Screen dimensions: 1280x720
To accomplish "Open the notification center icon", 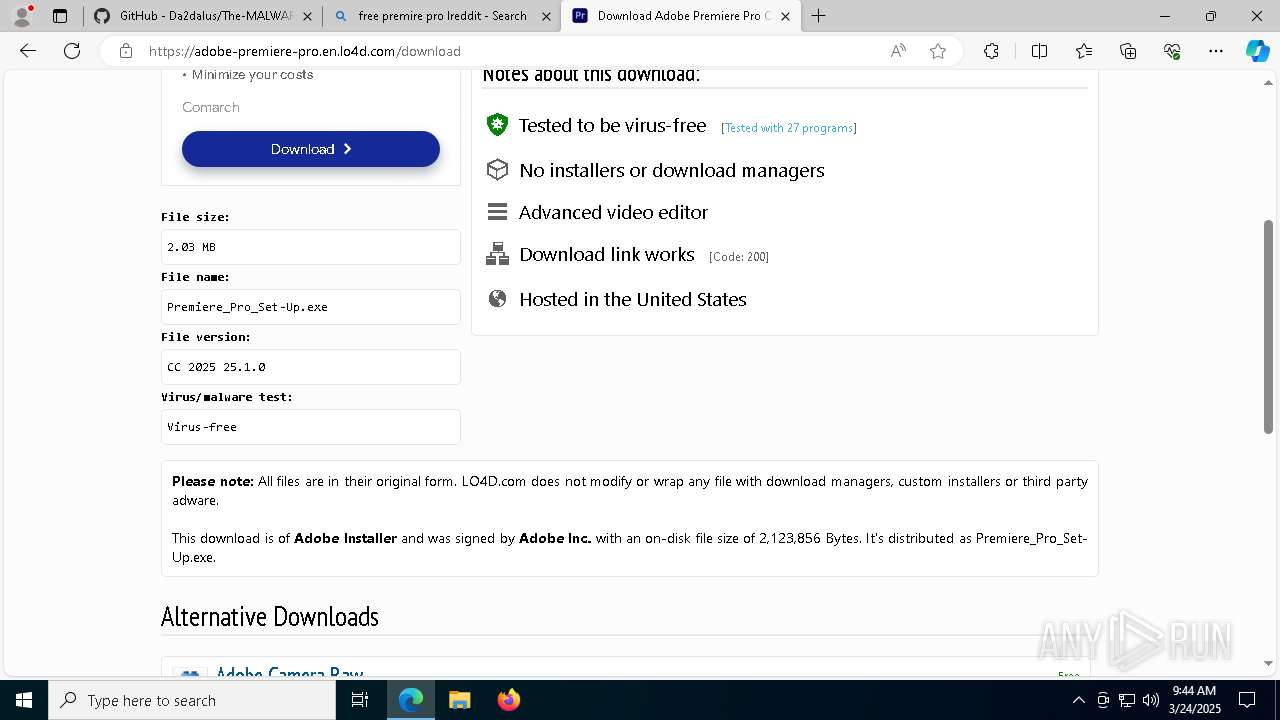I will 1247,700.
